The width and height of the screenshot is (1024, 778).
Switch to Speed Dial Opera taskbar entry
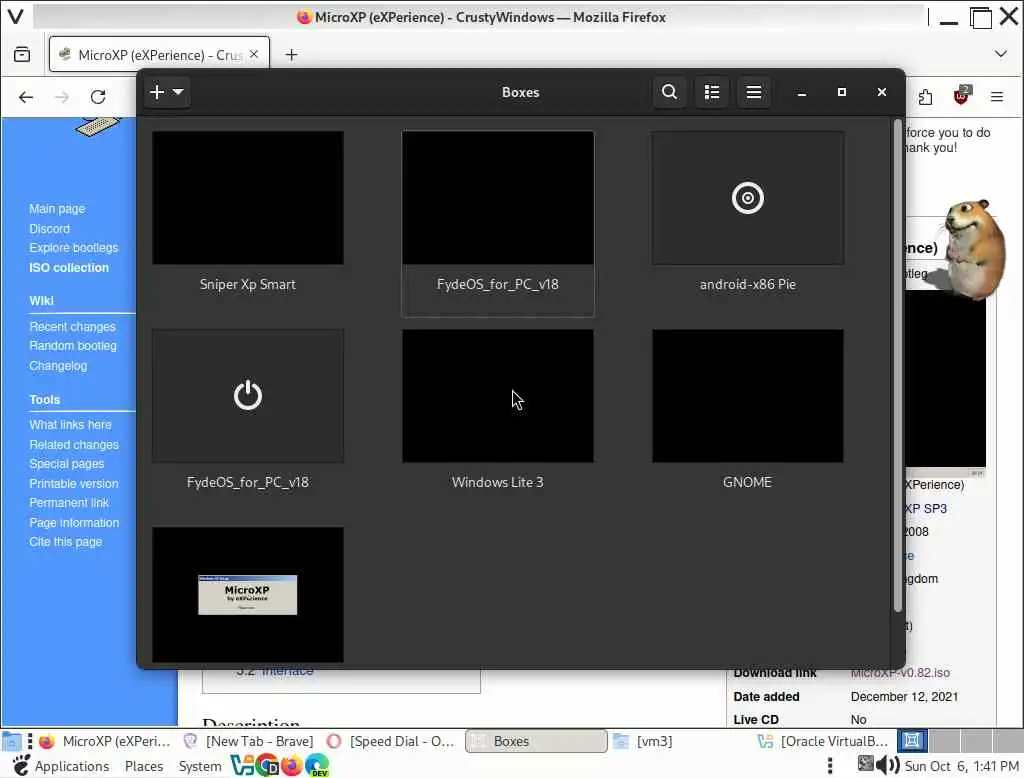391,741
